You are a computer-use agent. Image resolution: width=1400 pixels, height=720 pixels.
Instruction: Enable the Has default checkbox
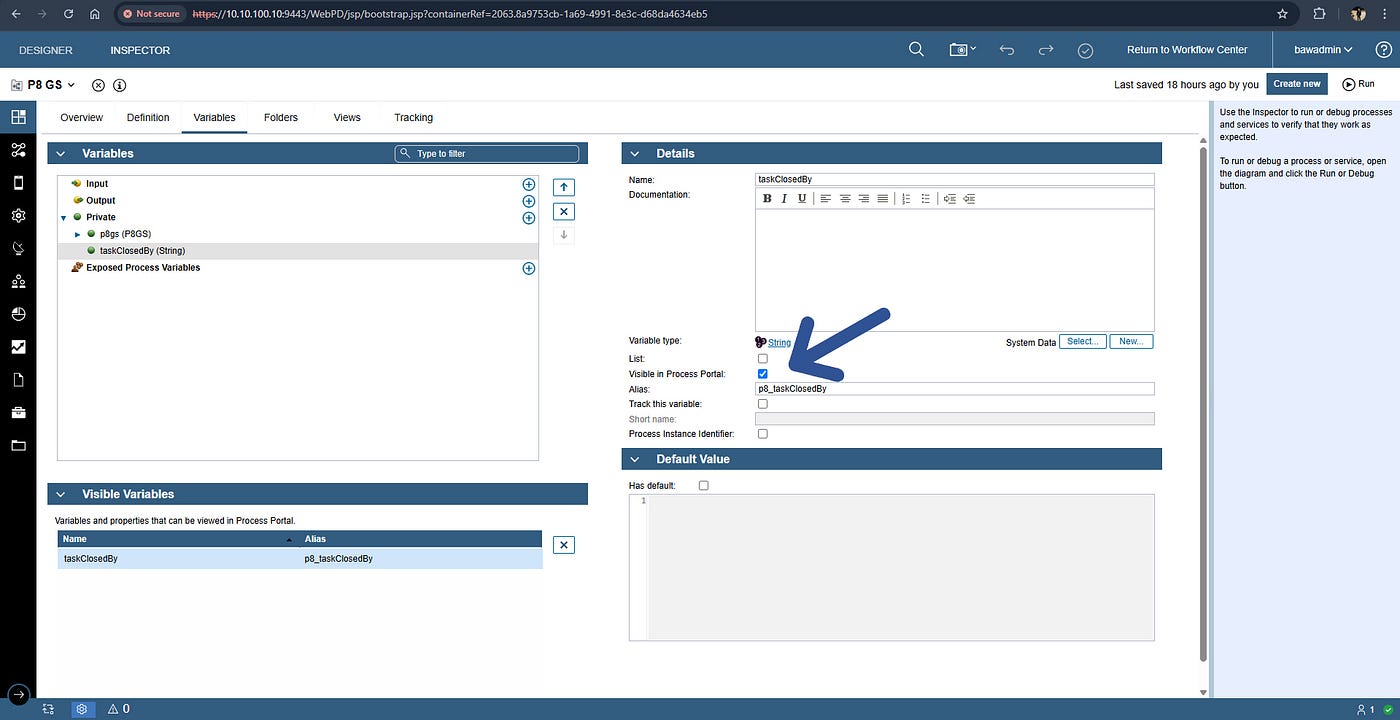coord(703,485)
